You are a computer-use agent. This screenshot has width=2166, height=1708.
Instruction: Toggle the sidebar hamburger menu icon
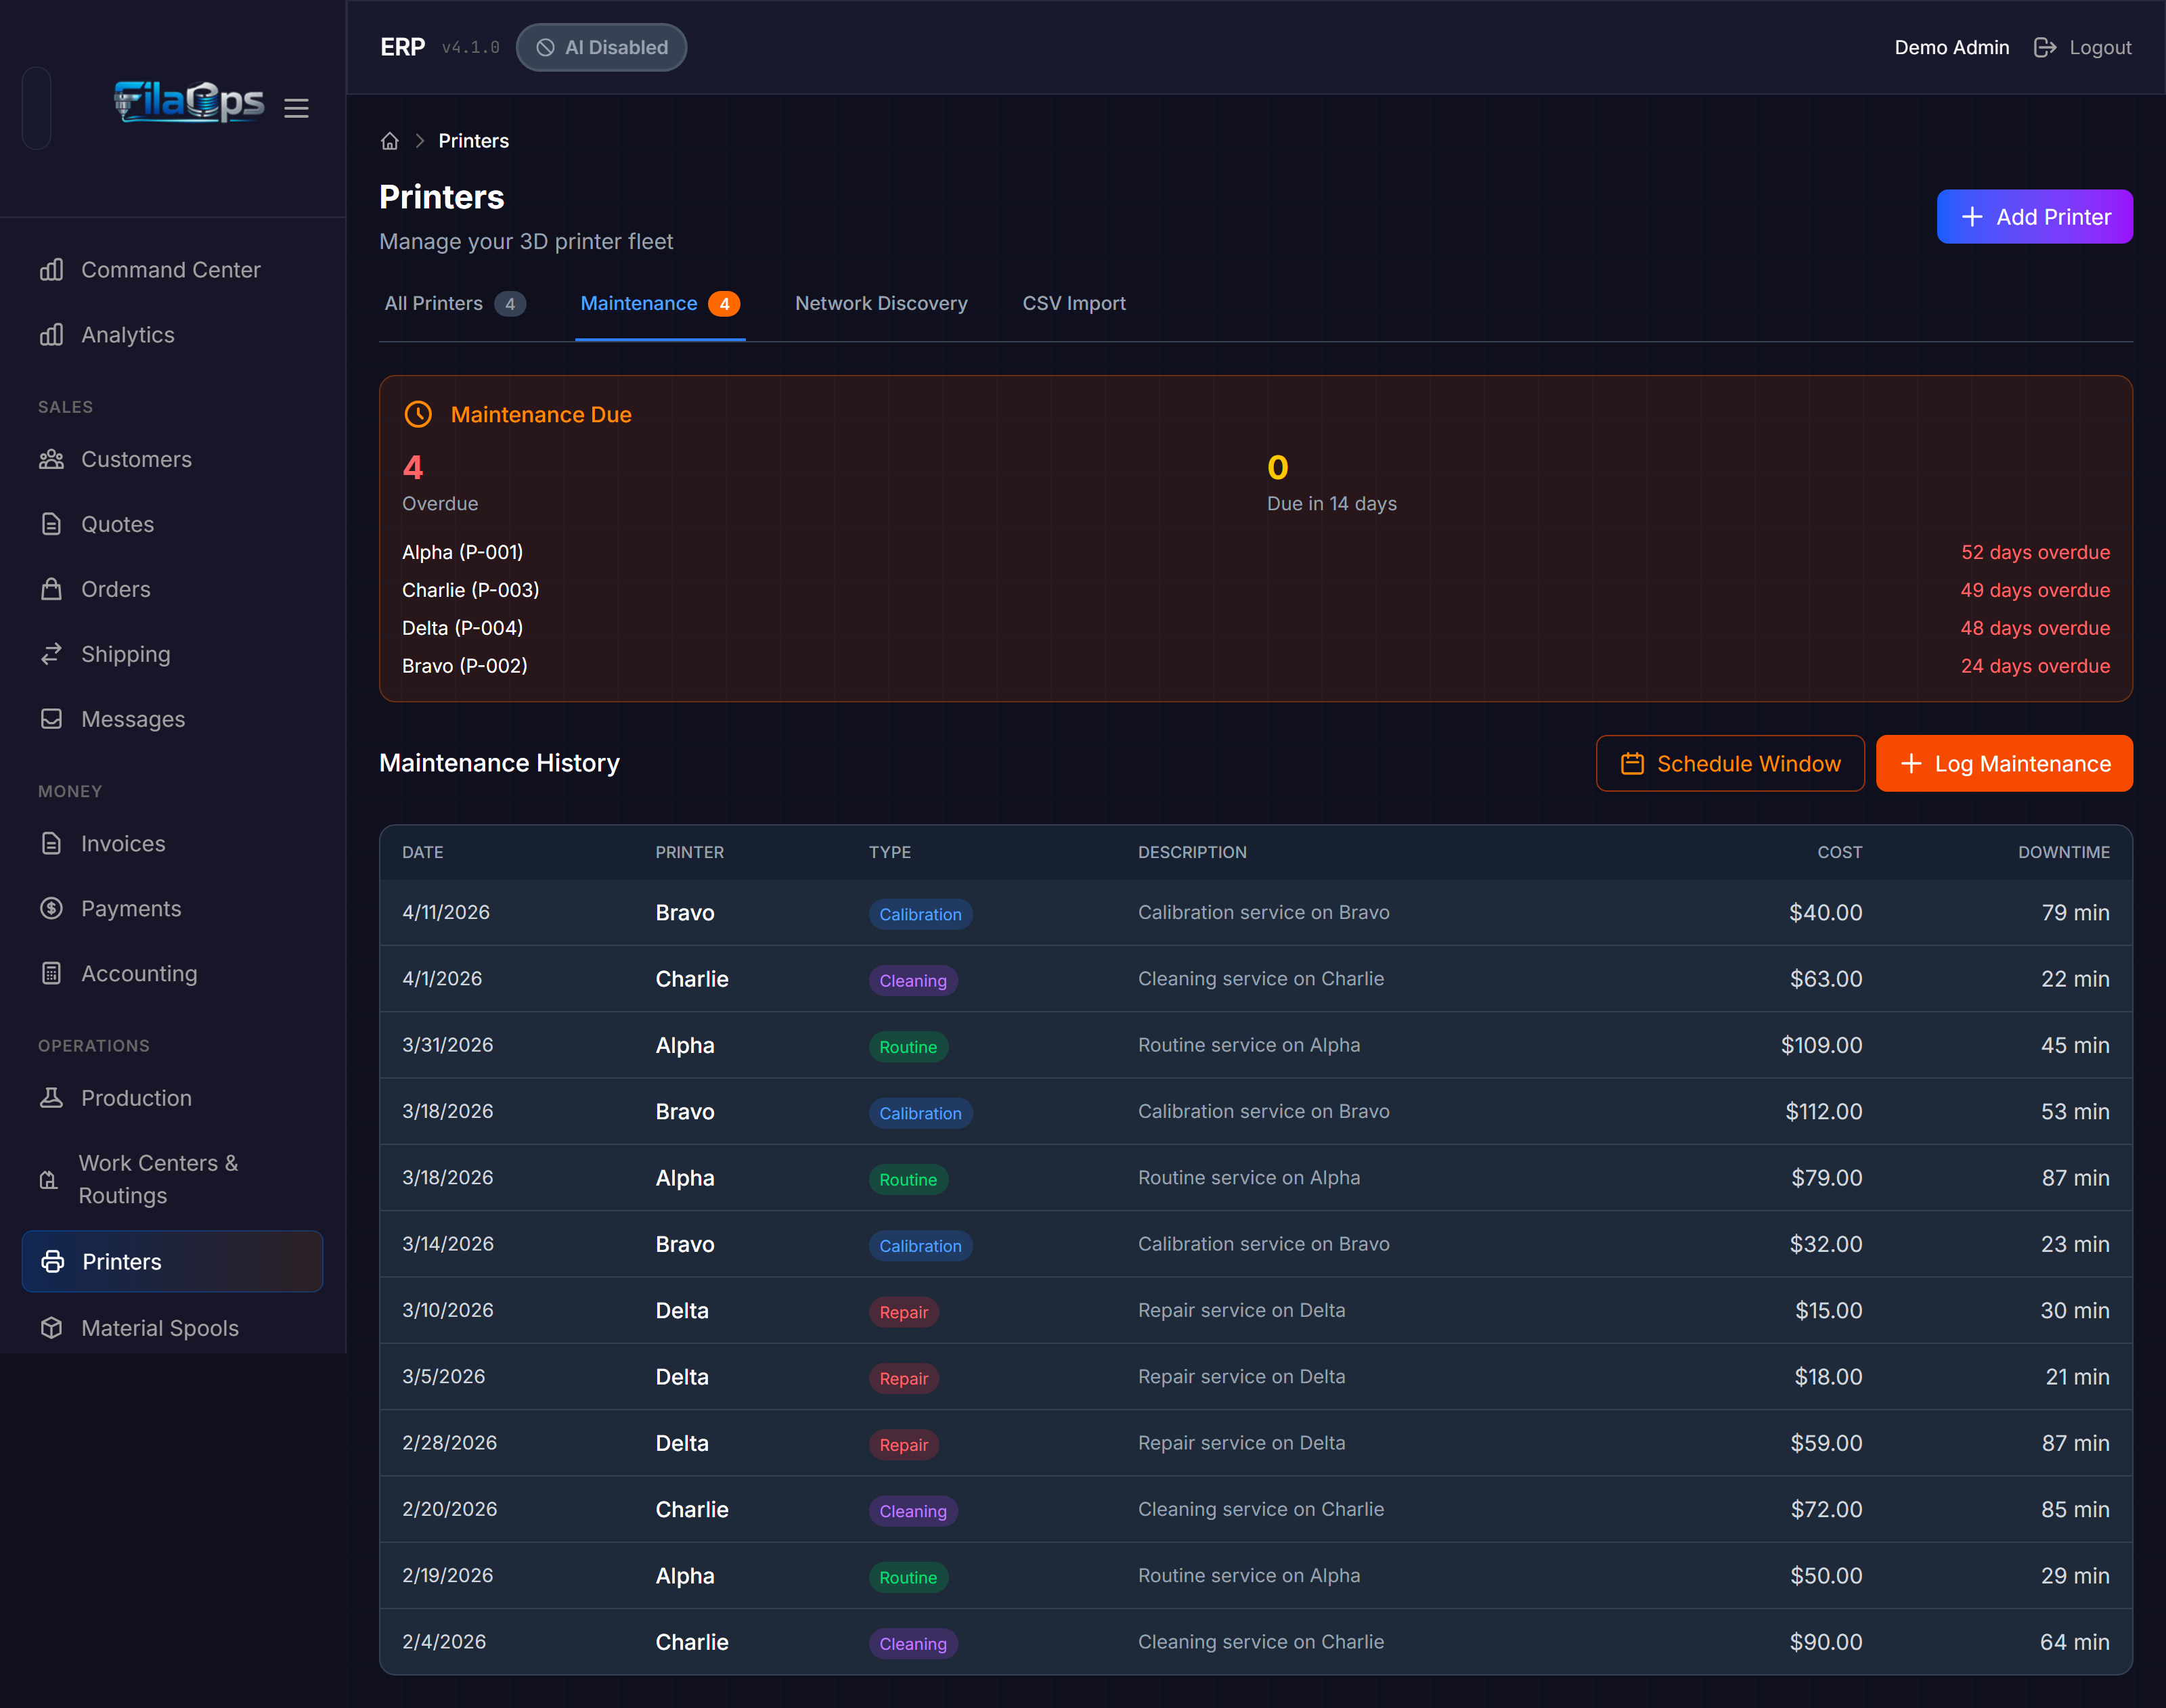pos(296,108)
